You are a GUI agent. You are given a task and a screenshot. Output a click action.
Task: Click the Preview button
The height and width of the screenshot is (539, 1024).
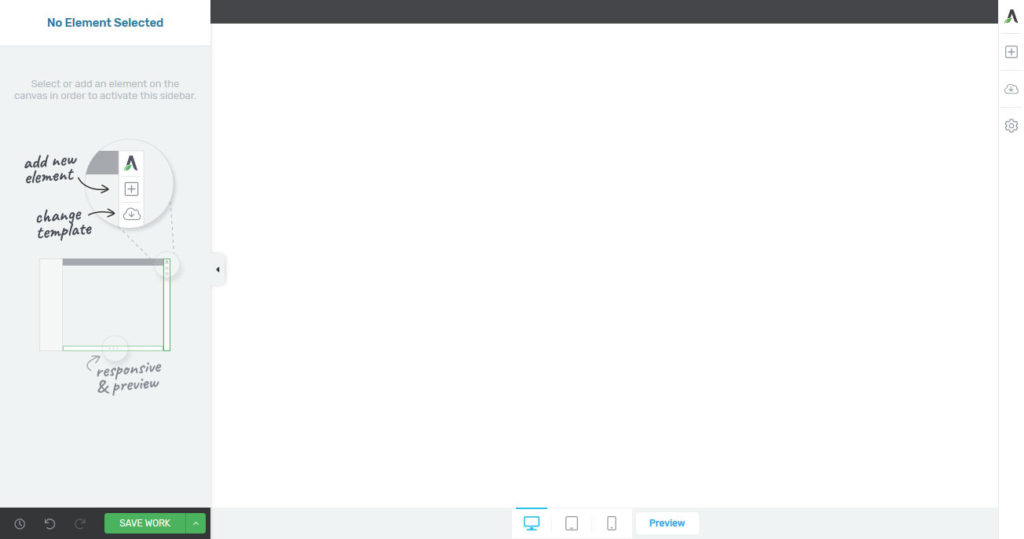pyautogui.click(x=667, y=523)
